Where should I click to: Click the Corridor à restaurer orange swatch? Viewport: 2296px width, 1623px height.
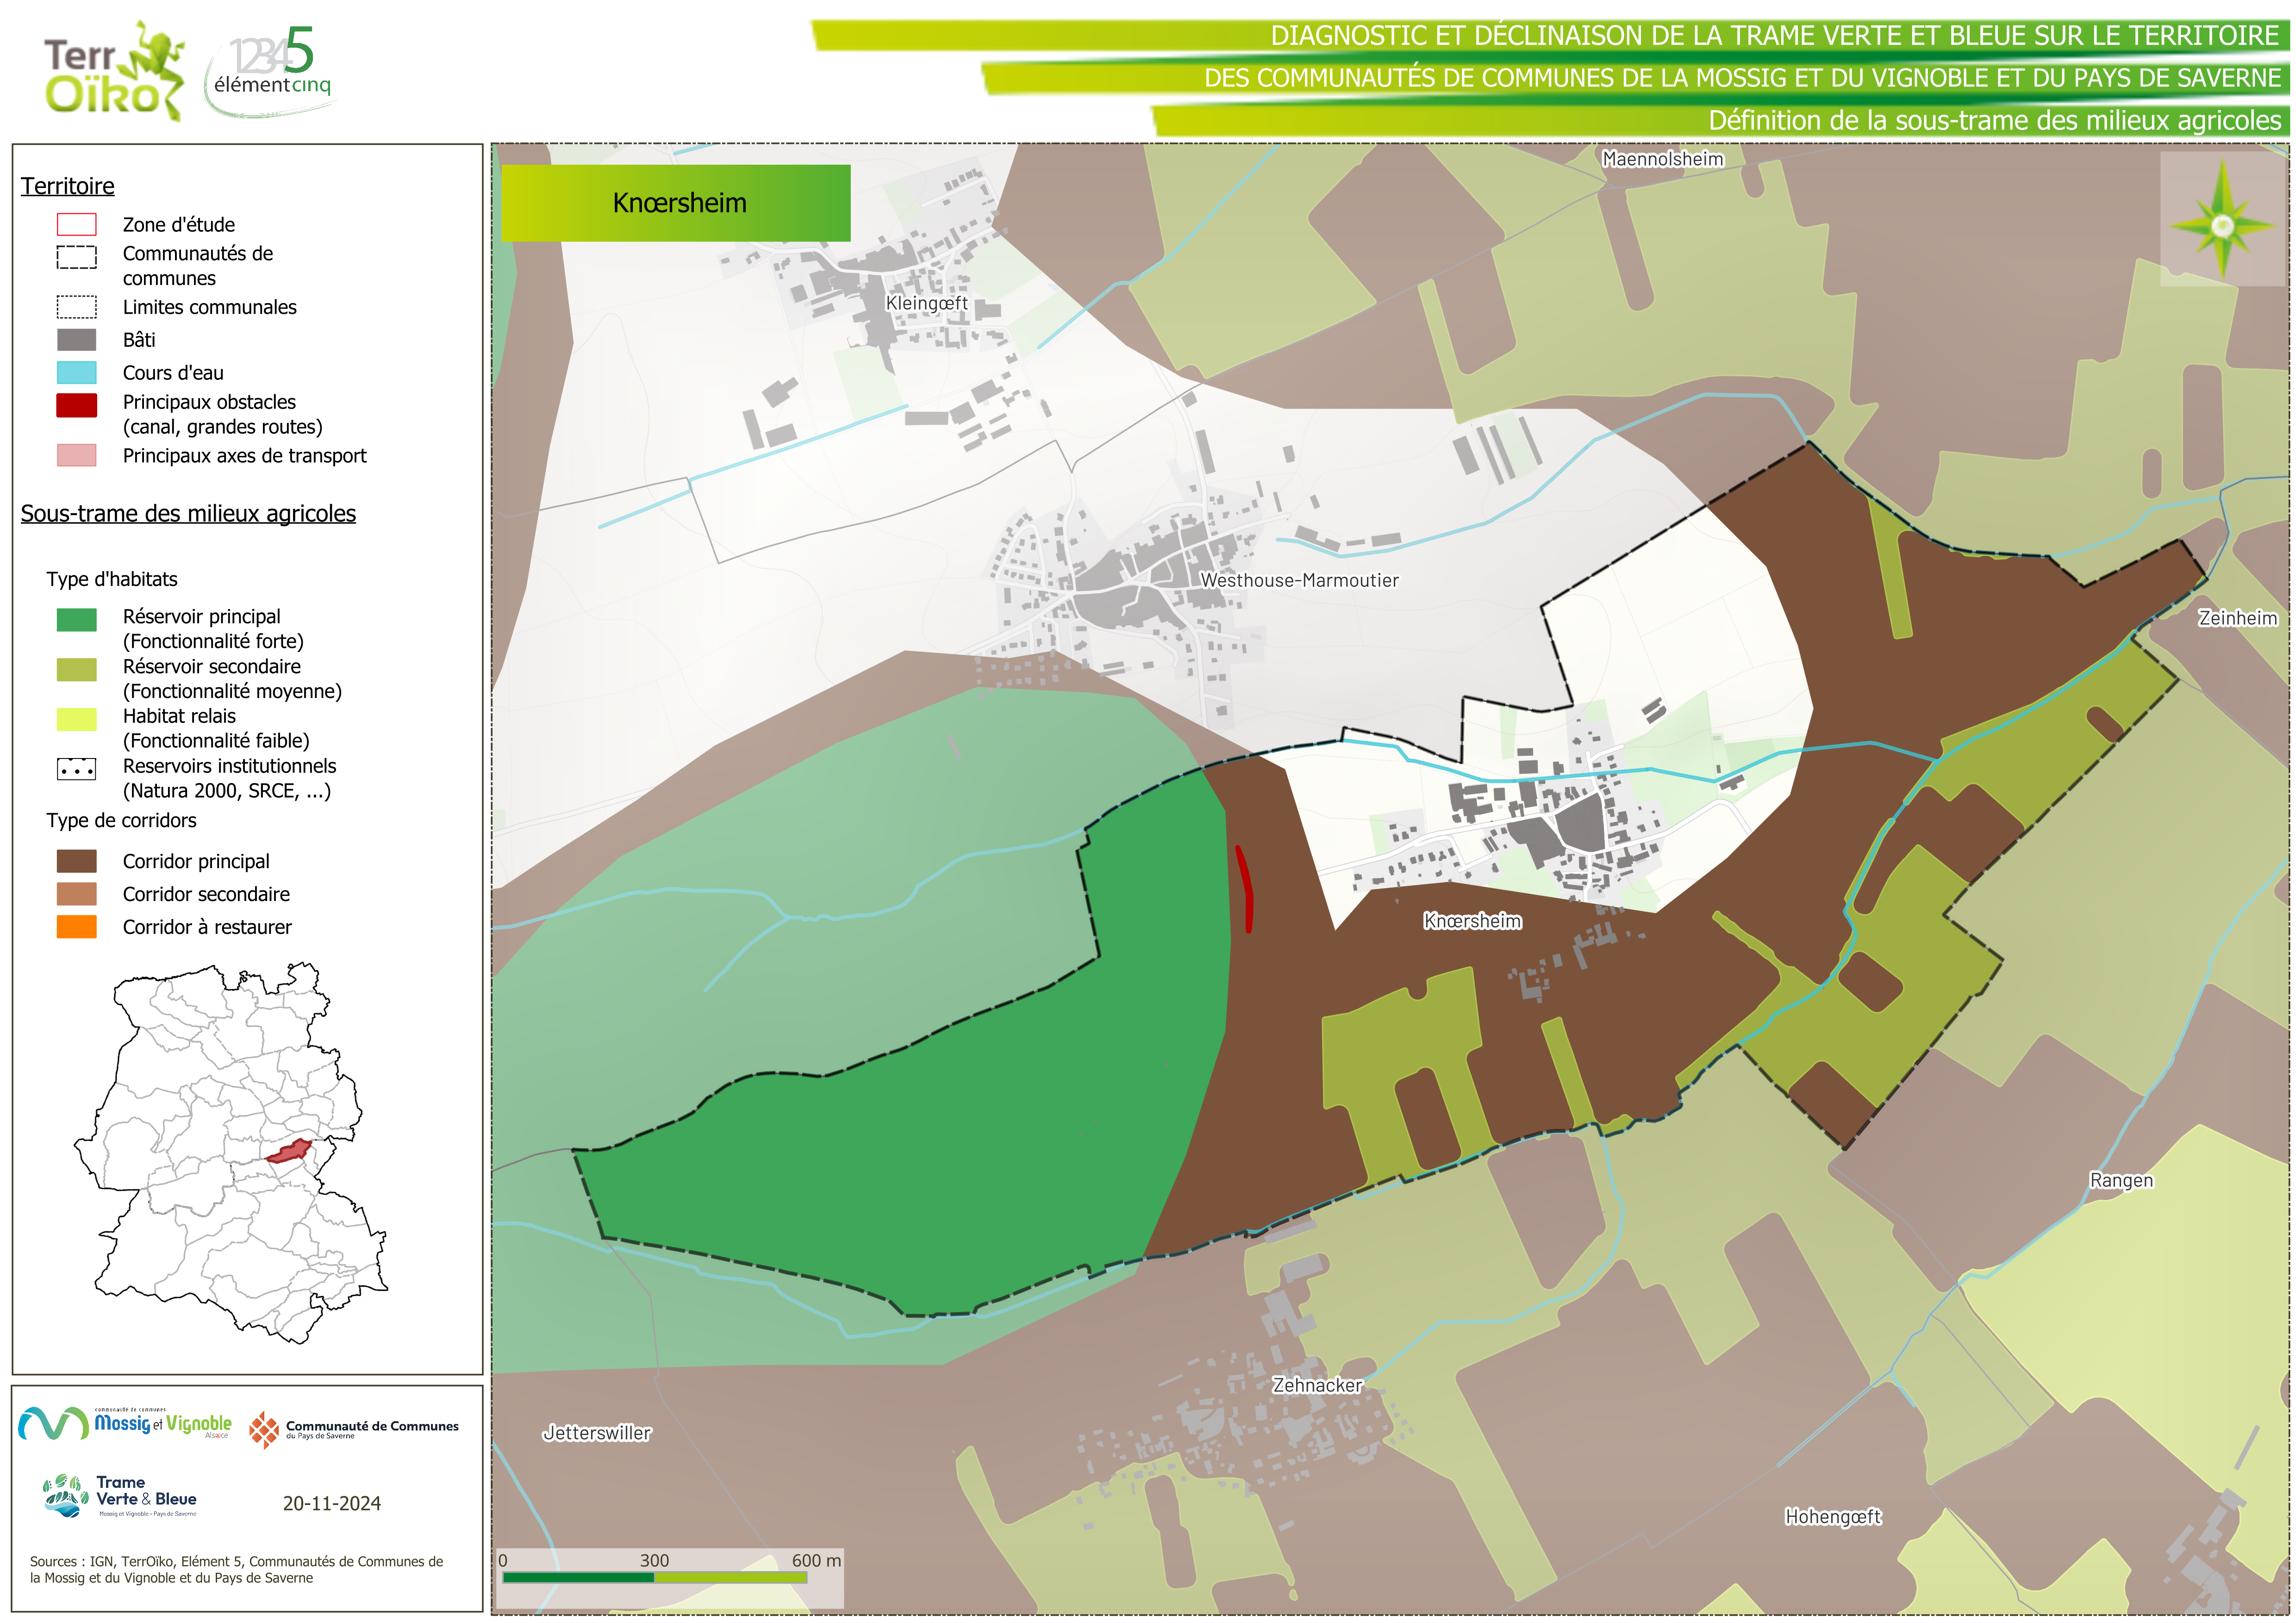point(77,927)
